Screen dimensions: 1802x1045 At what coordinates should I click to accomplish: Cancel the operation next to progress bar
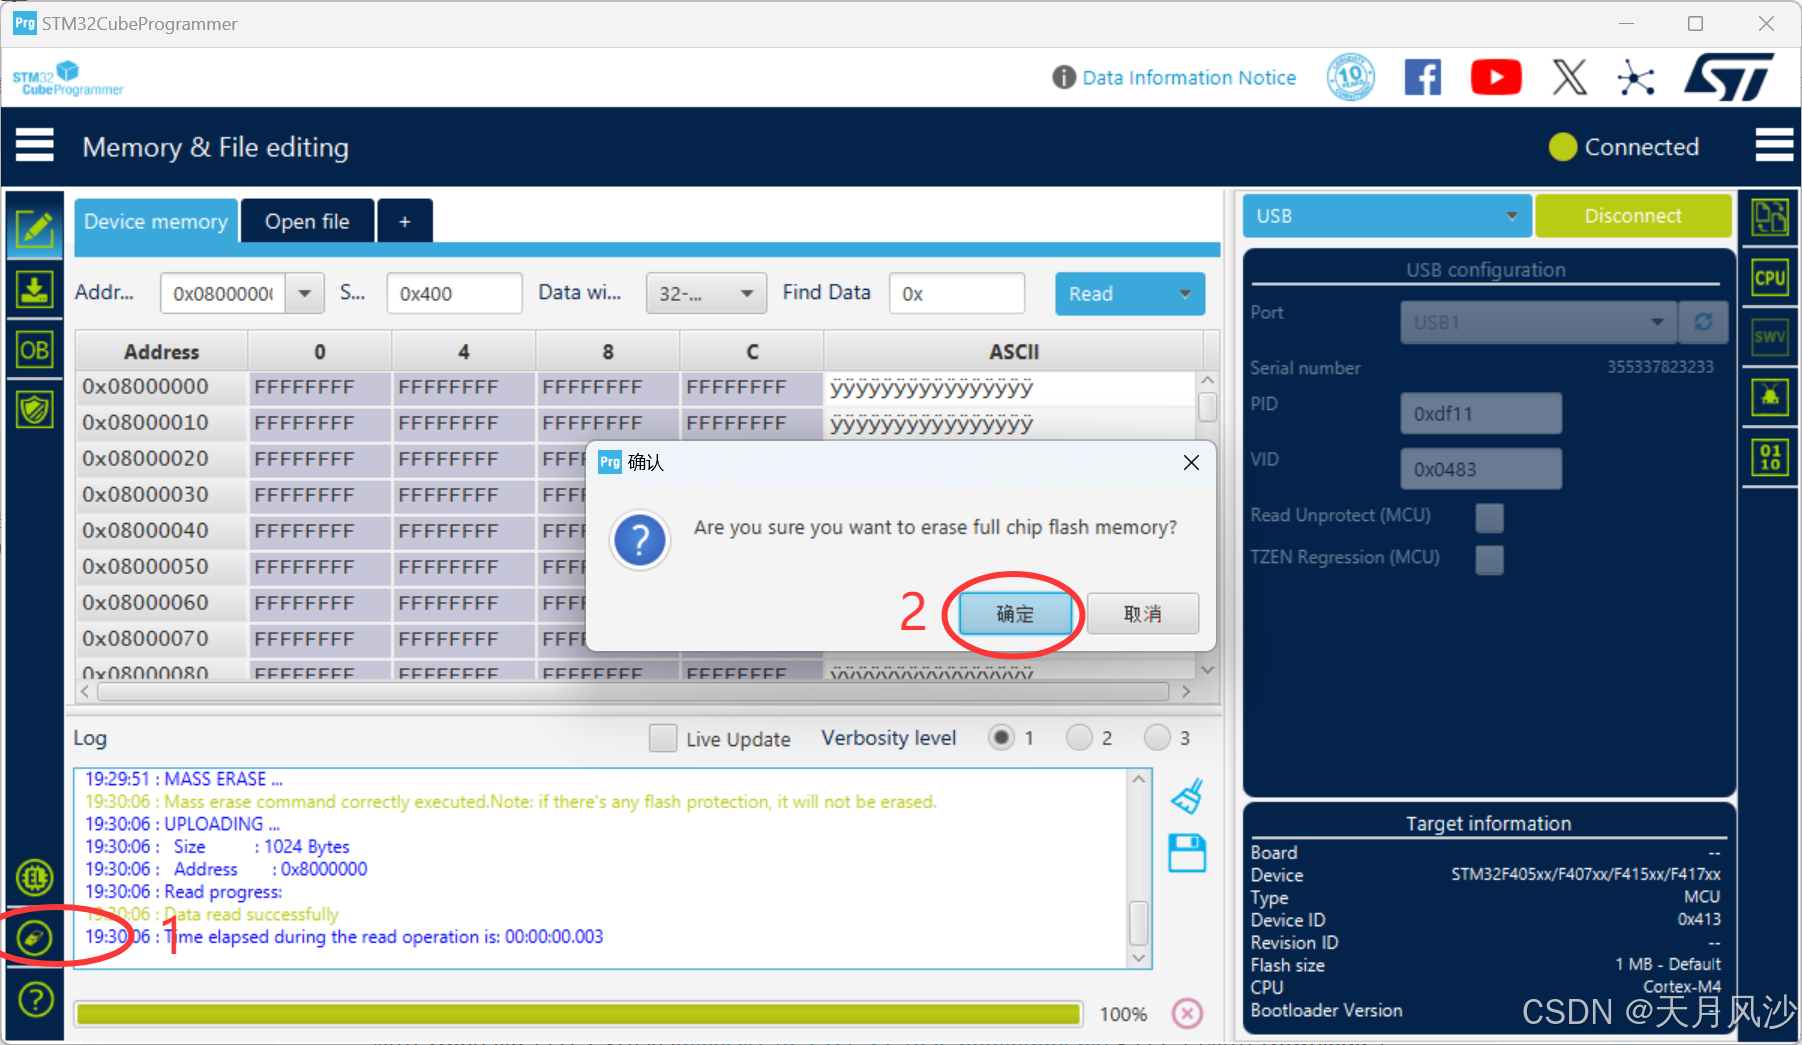coord(1187,1014)
